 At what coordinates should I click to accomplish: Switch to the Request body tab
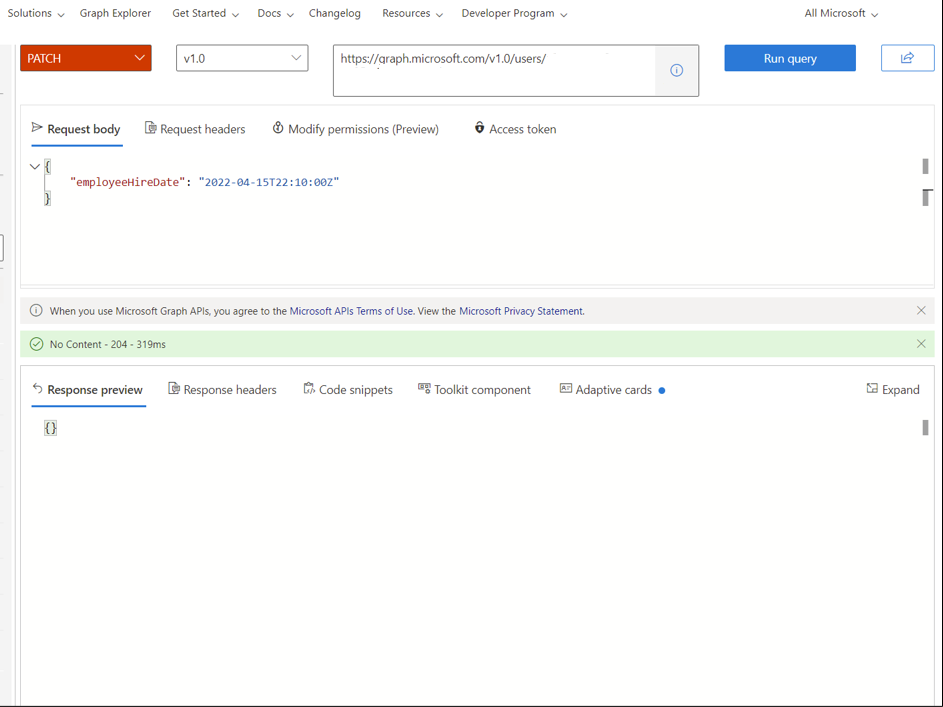pos(76,129)
